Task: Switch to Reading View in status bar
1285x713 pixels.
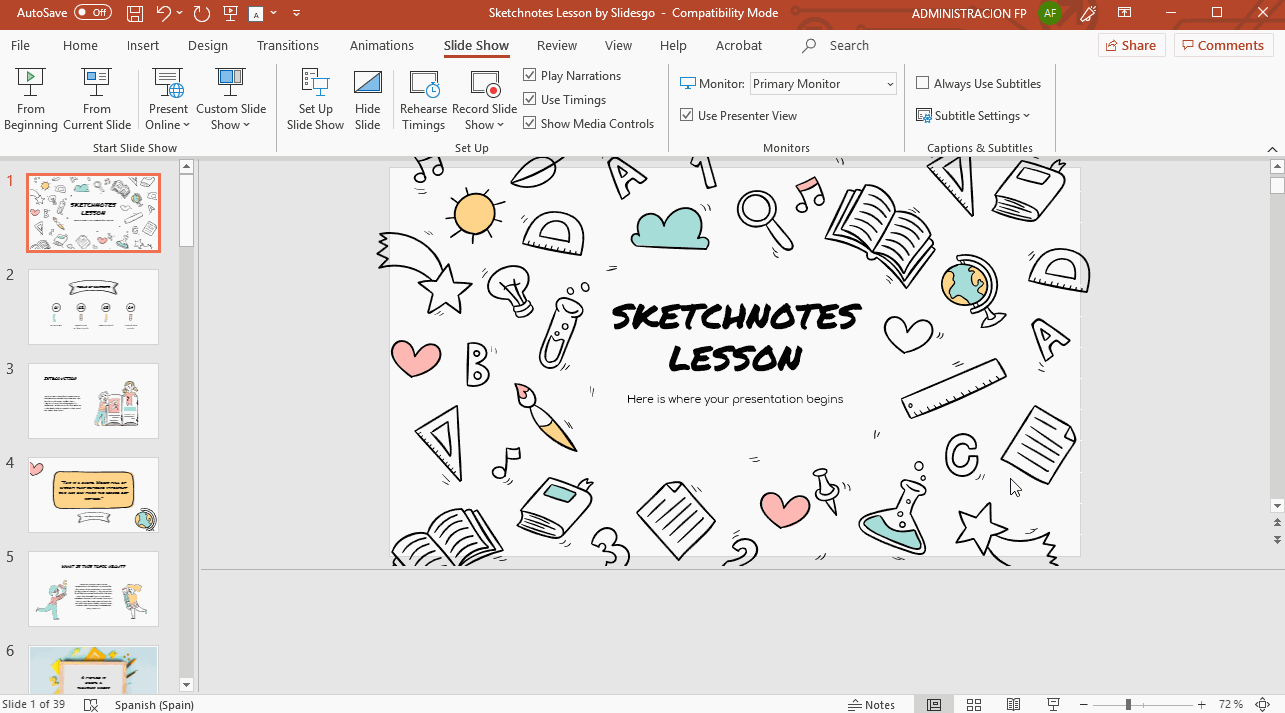Action: coord(1013,705)
